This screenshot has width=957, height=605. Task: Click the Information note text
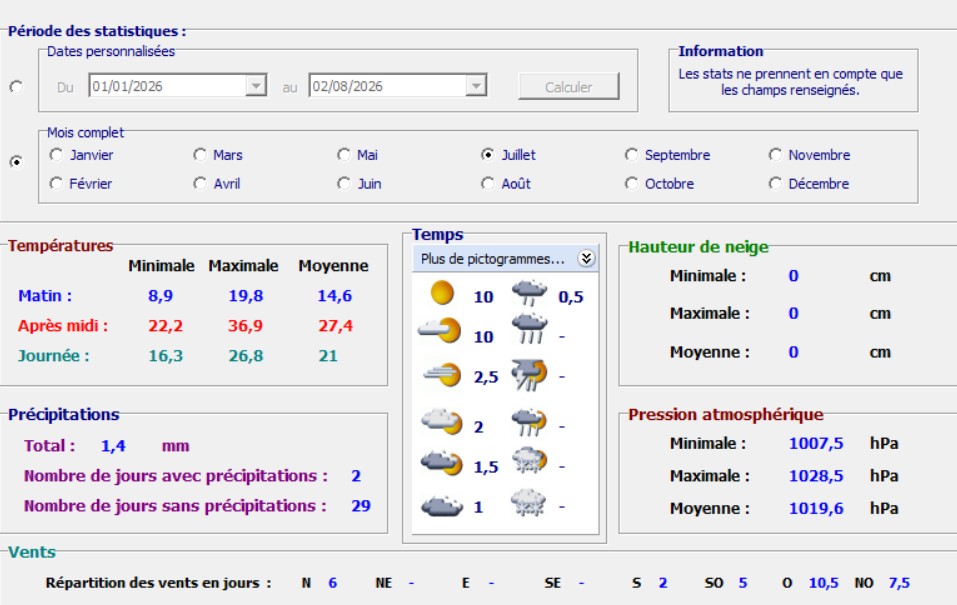pos(790,82)
